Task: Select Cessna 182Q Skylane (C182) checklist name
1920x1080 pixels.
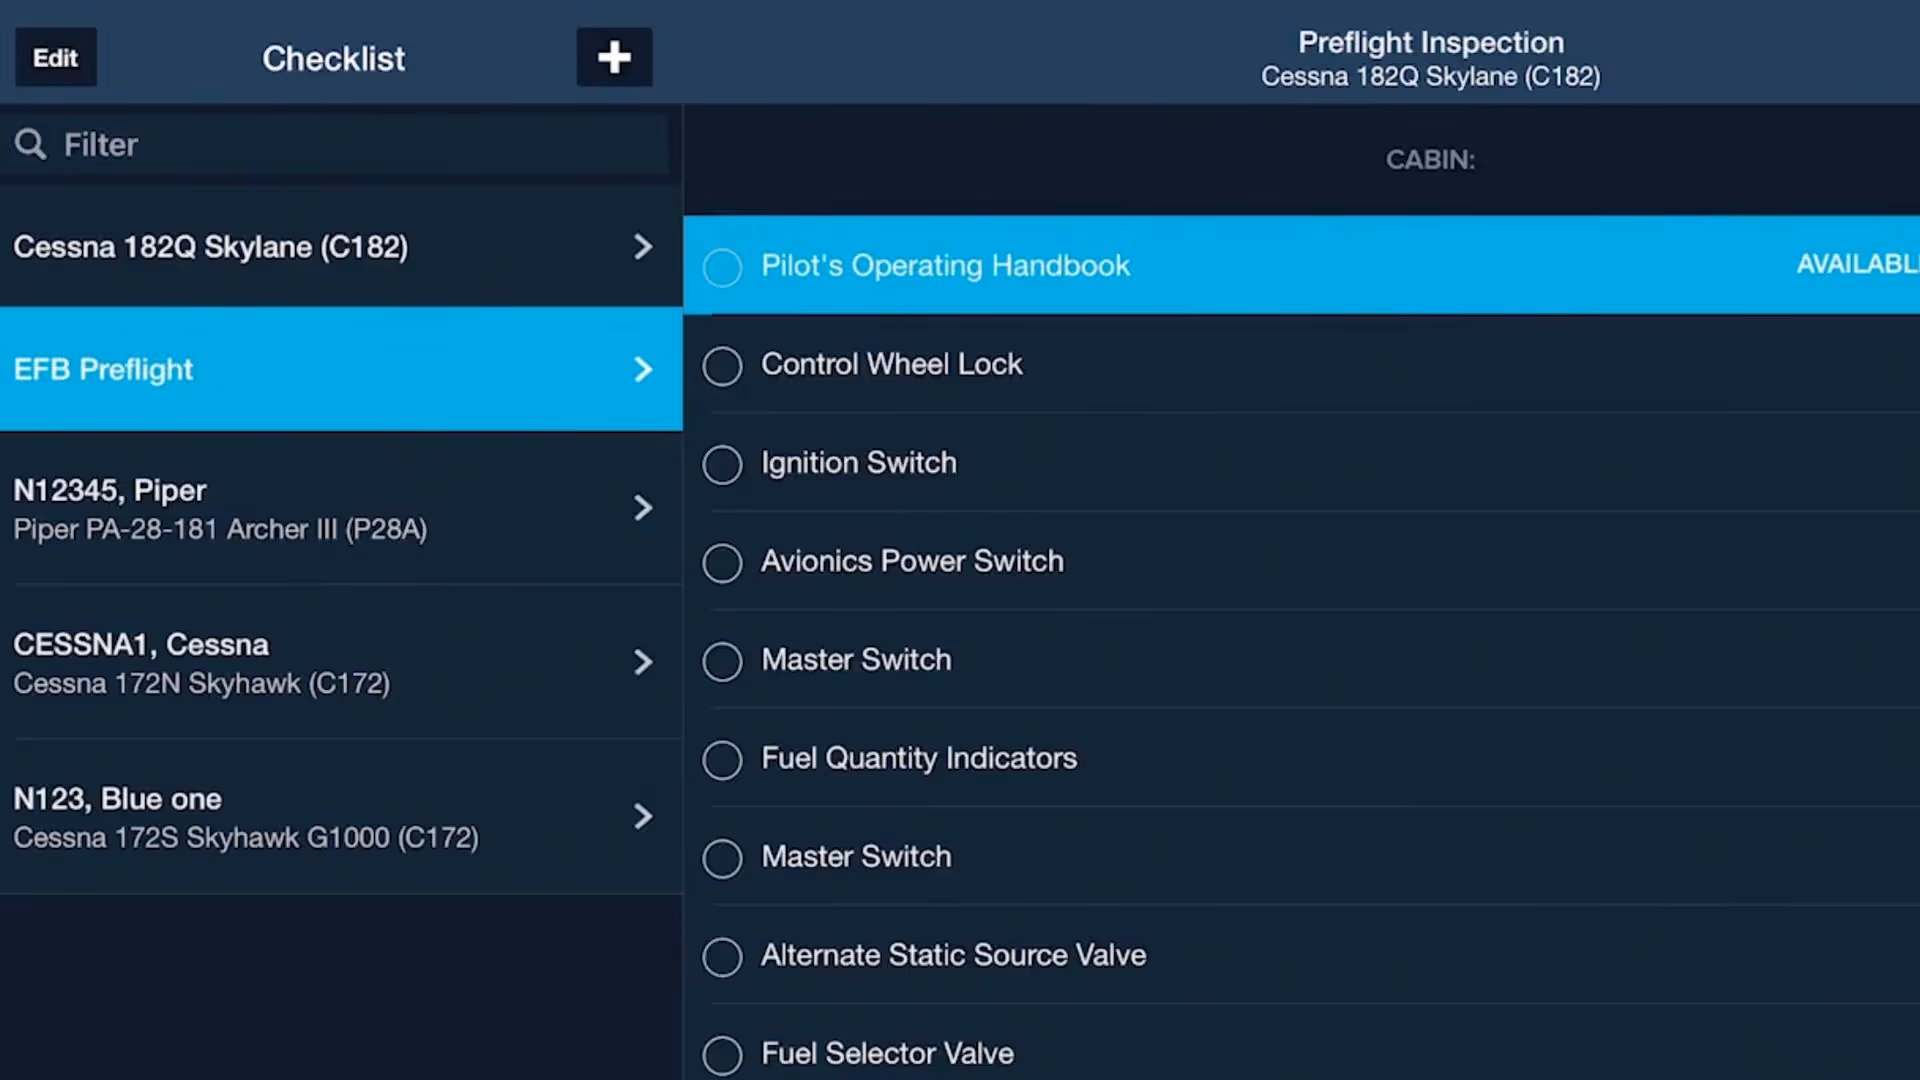Action: [x=211, y=247]
